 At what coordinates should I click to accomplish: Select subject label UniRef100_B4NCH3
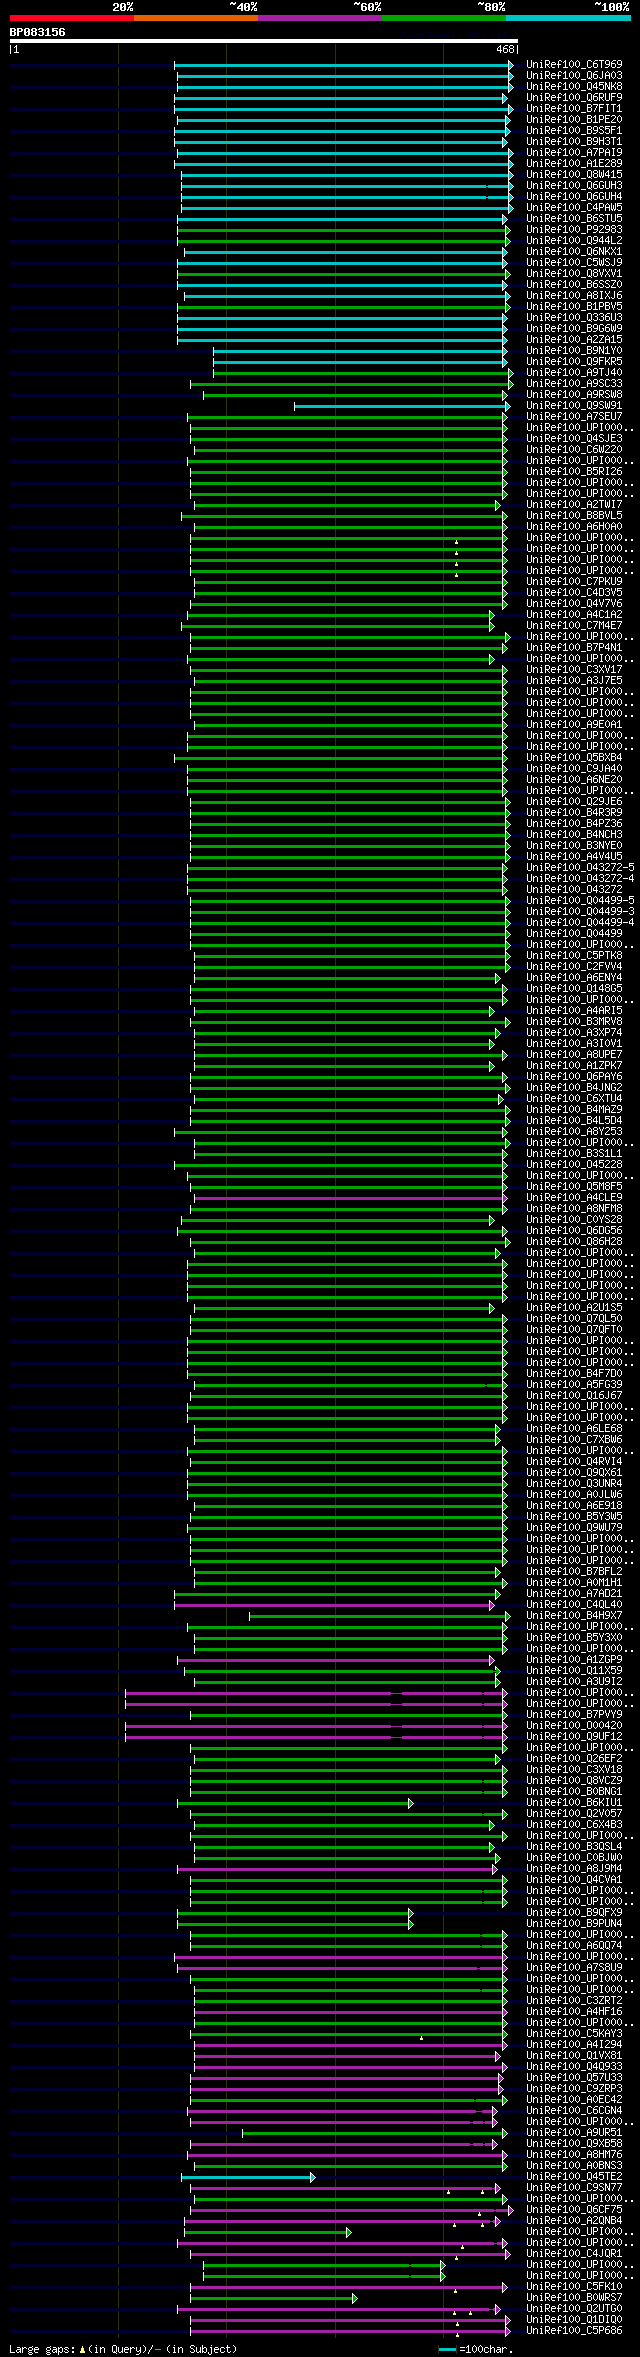[x=574, y=834]
